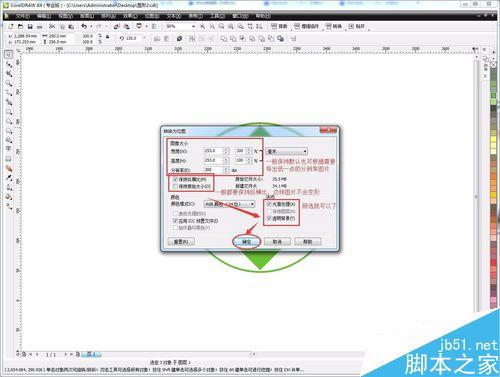The height and width of the screenshot is (377, 500).
Task: Toggle 透明背景 checkbox
Action: pos(269,218)
